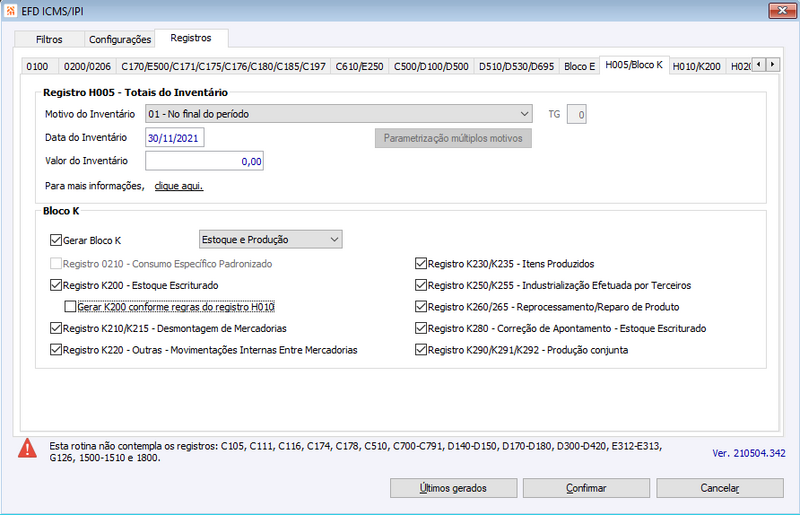Click the Valor do Inventário field
The height and width of the screenshot is (515, 800).
(204, 161)
